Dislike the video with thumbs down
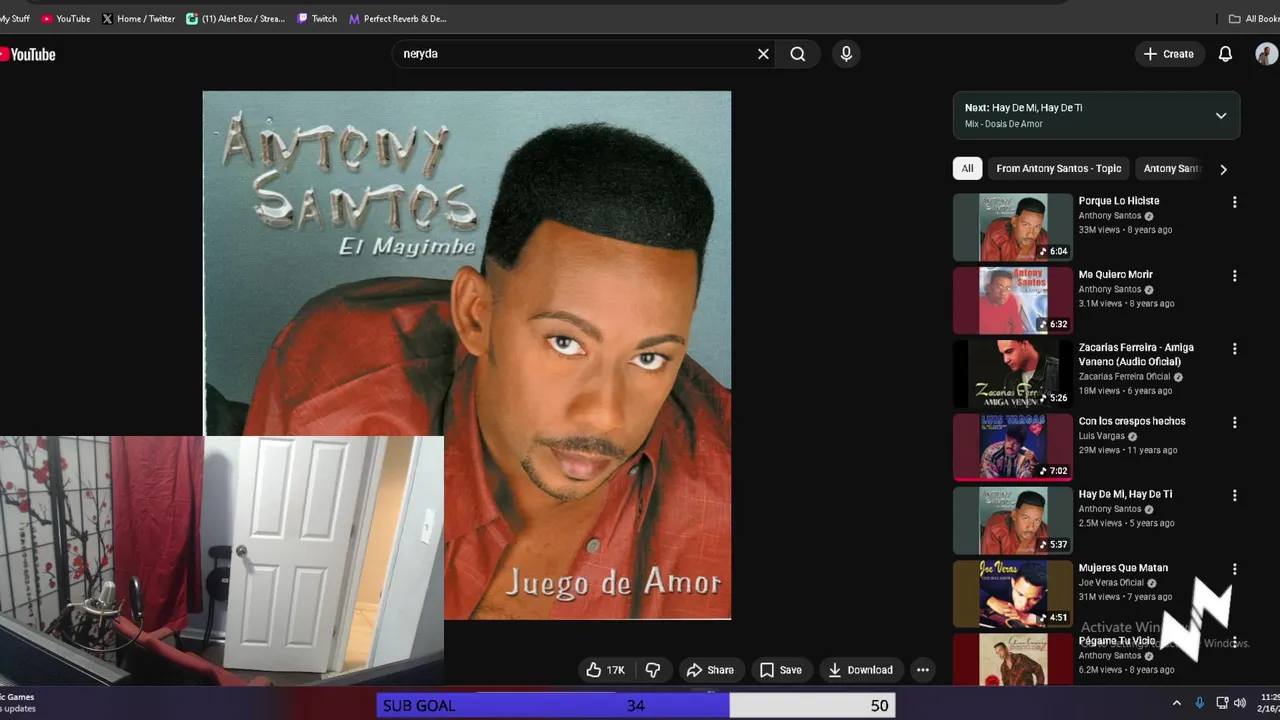 653,670
